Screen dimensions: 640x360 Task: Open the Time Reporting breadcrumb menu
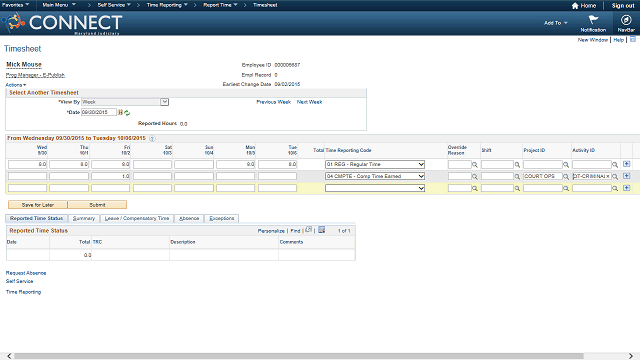click(167, 5)
